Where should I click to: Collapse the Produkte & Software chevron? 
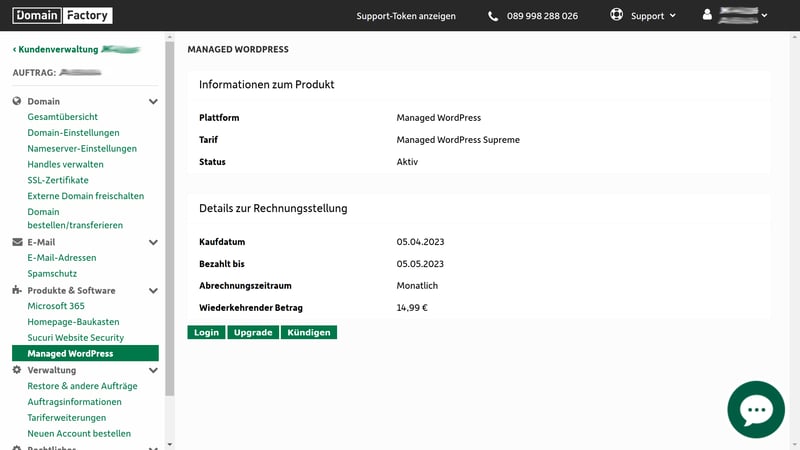point(153,291)
